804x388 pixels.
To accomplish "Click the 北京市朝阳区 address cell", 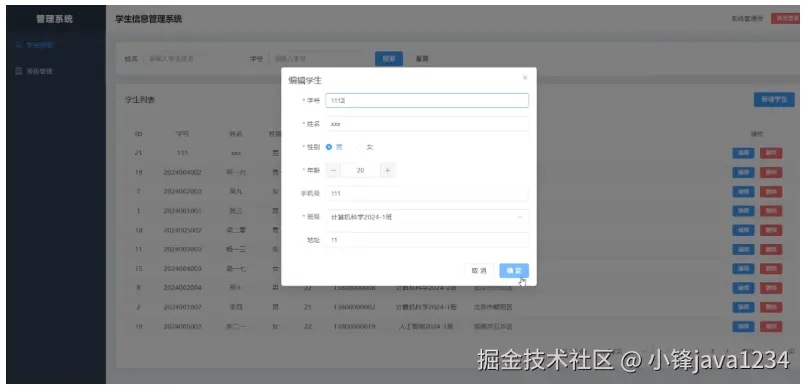I will pyautogui.click(x=493, y=307).
